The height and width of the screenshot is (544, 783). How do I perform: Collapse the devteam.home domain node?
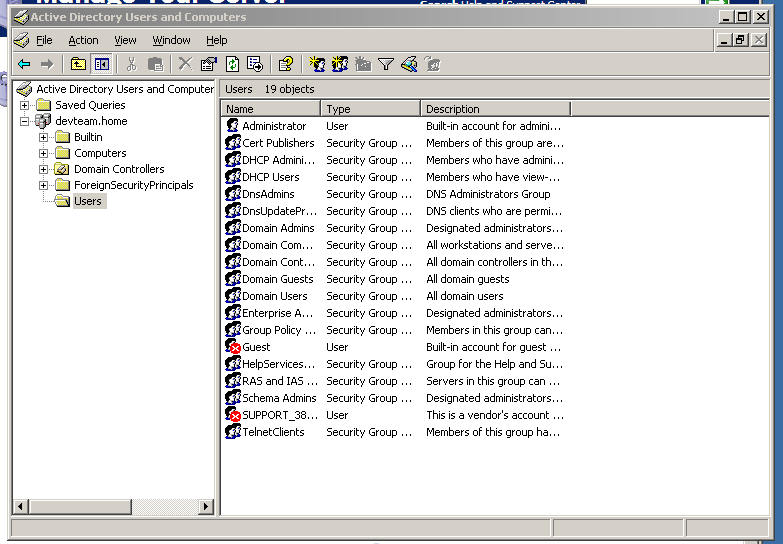tap(25, 121)
